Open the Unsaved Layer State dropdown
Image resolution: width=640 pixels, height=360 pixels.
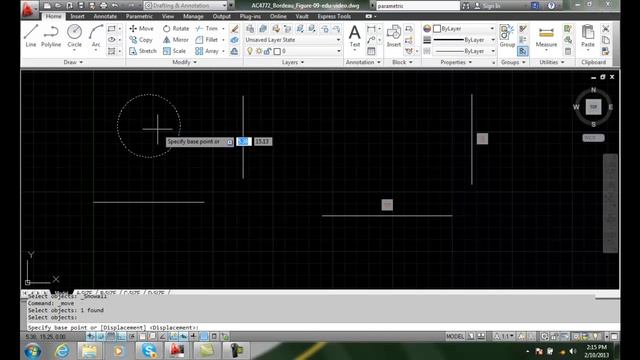pyautogui.click(x=293, y=40)
